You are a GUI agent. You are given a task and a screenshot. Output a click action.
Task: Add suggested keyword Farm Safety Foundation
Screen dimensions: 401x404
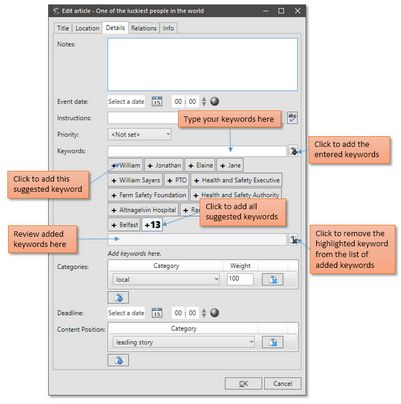(x=148, y=195)
